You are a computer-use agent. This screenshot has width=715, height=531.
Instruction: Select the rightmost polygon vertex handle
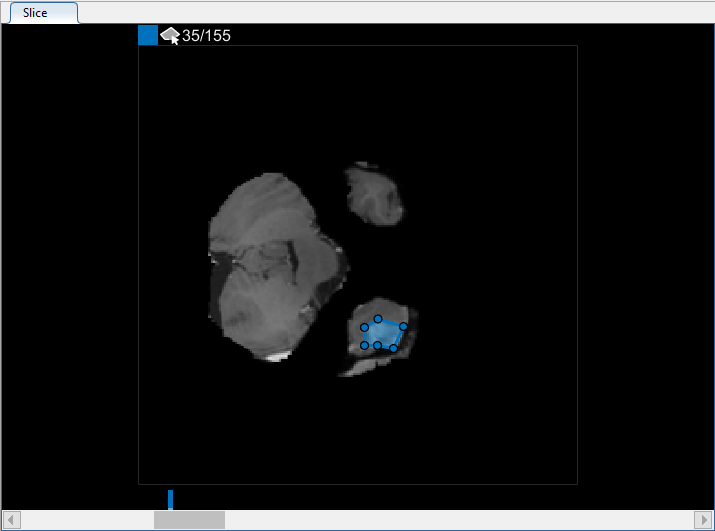click(403, 326)
